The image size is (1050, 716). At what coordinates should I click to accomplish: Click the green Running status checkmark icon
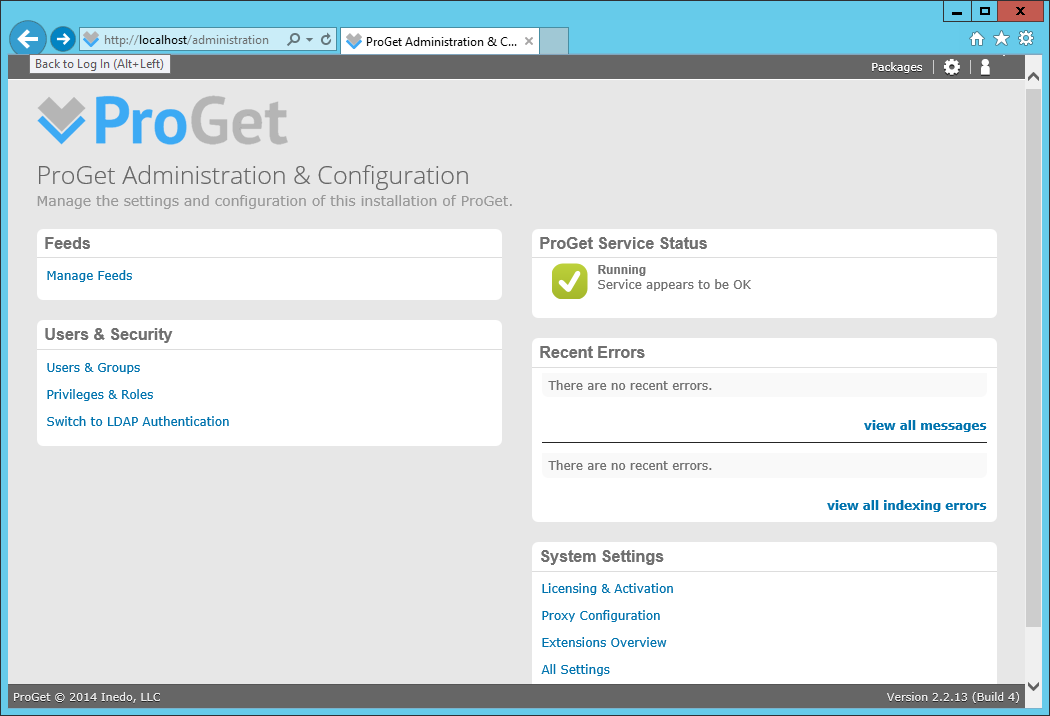click(x=569, y=281)
